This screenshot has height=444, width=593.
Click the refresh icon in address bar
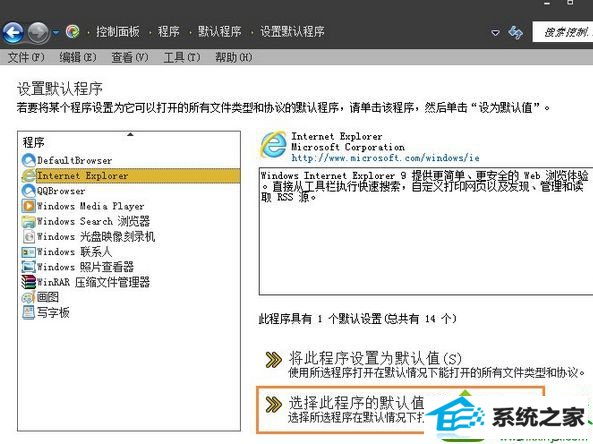515,33
